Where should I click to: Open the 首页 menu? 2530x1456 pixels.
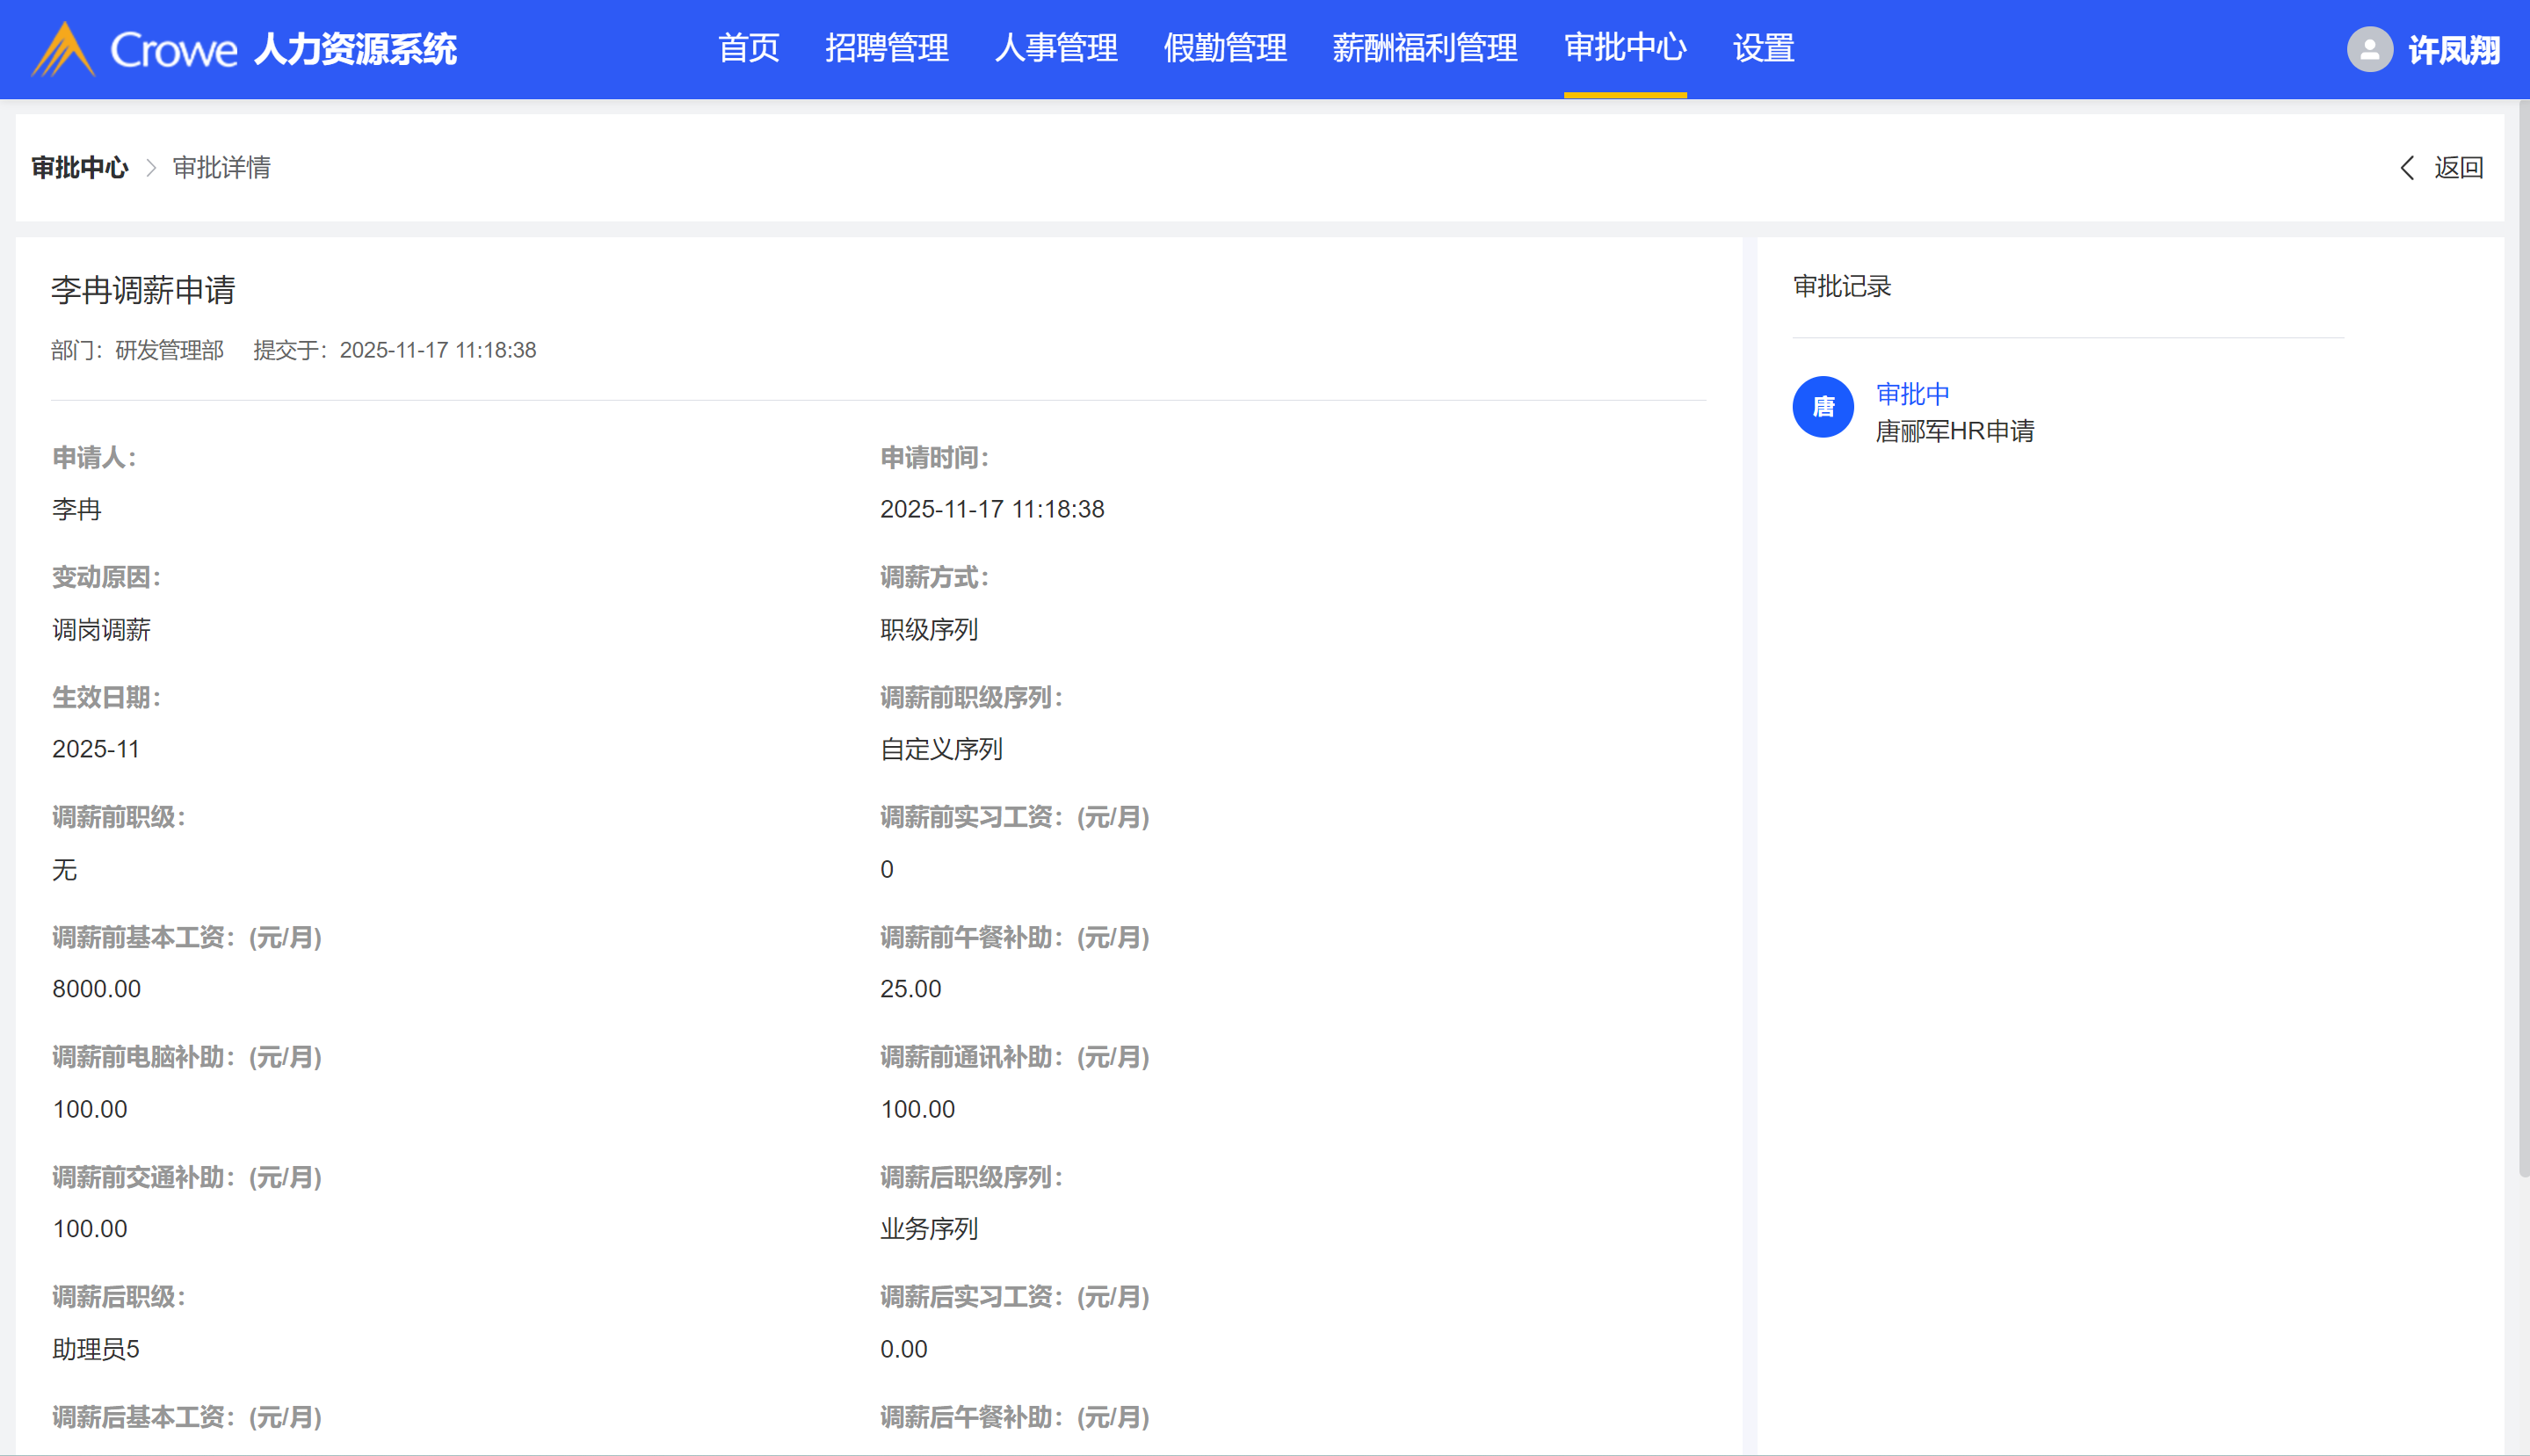pyautogui.click(x=748, y=48)
